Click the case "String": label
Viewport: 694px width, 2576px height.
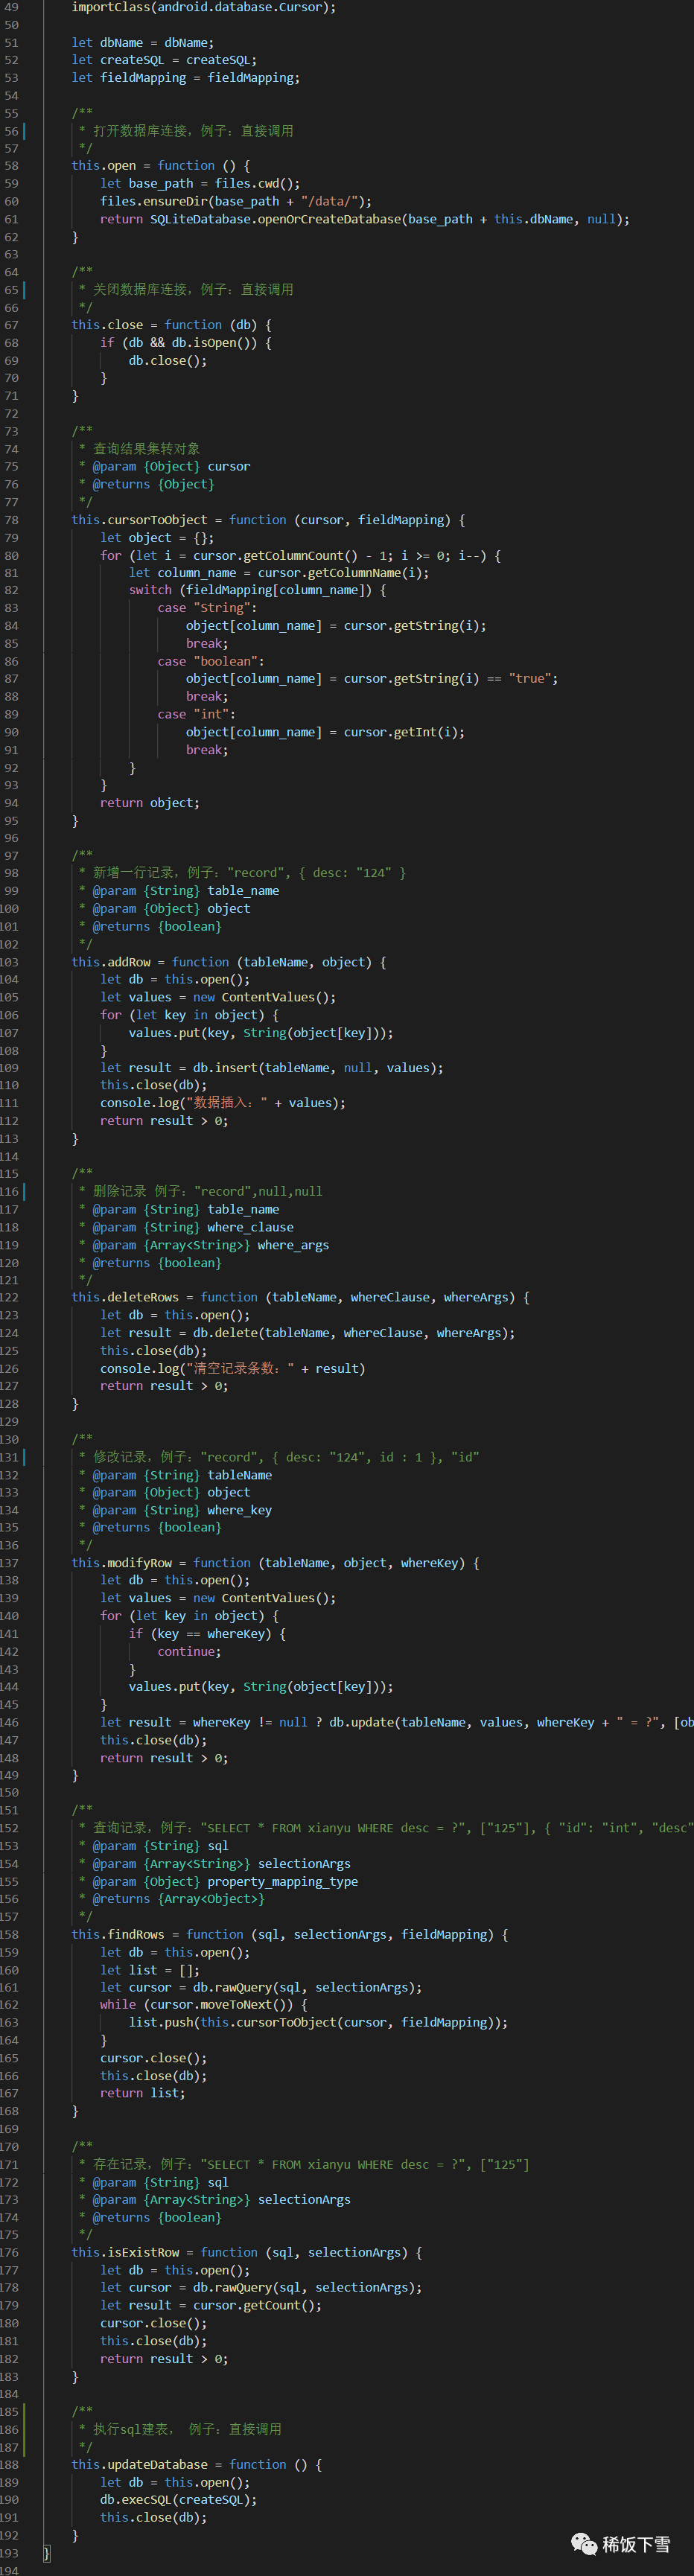tap(207, 608)
